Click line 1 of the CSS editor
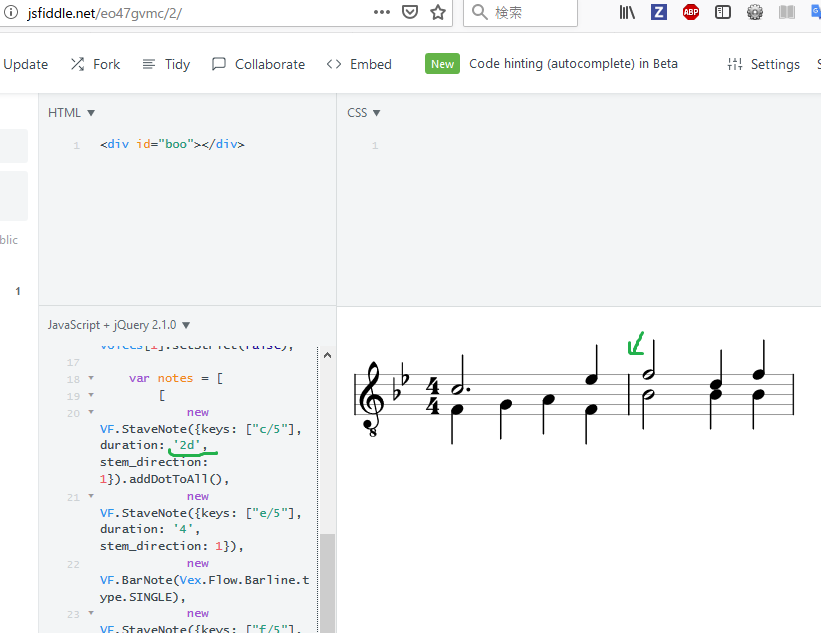 click(375, 145)
